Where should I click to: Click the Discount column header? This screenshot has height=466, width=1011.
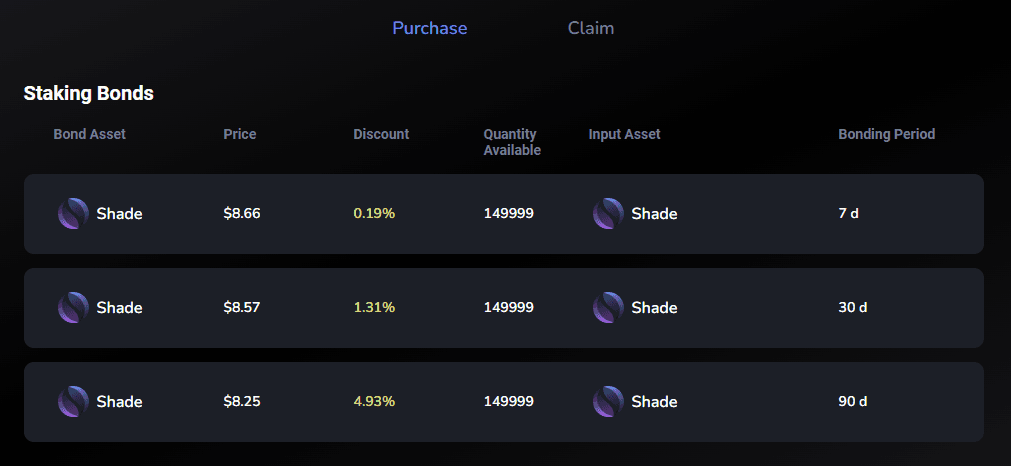point(381,134)
